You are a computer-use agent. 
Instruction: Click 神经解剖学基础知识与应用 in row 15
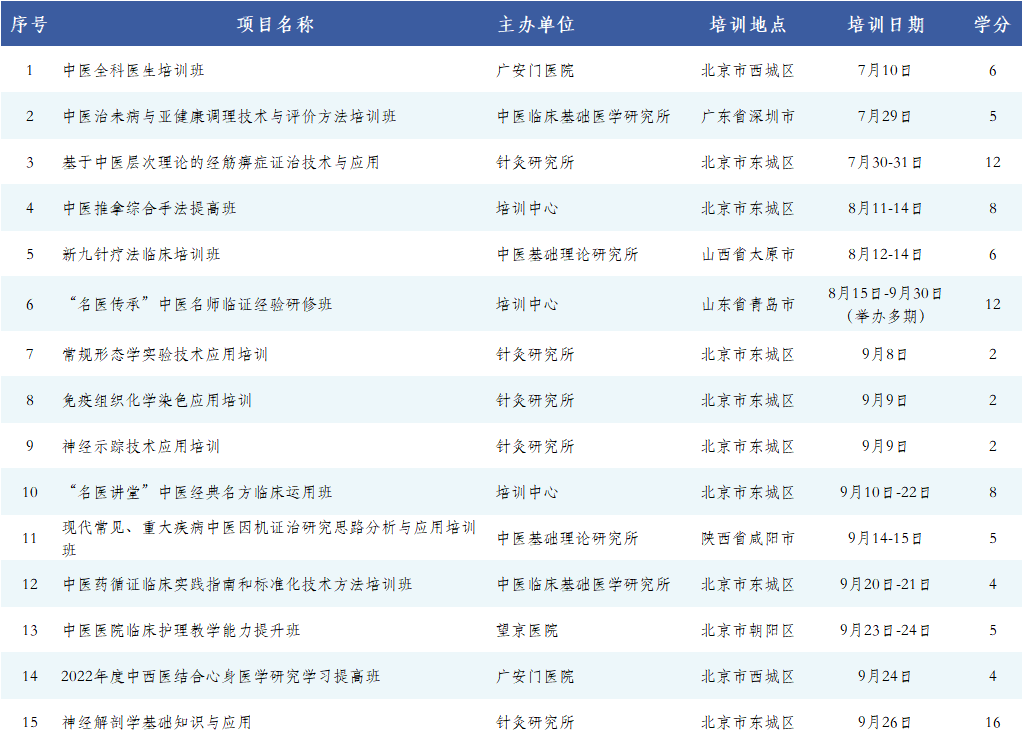157,722
